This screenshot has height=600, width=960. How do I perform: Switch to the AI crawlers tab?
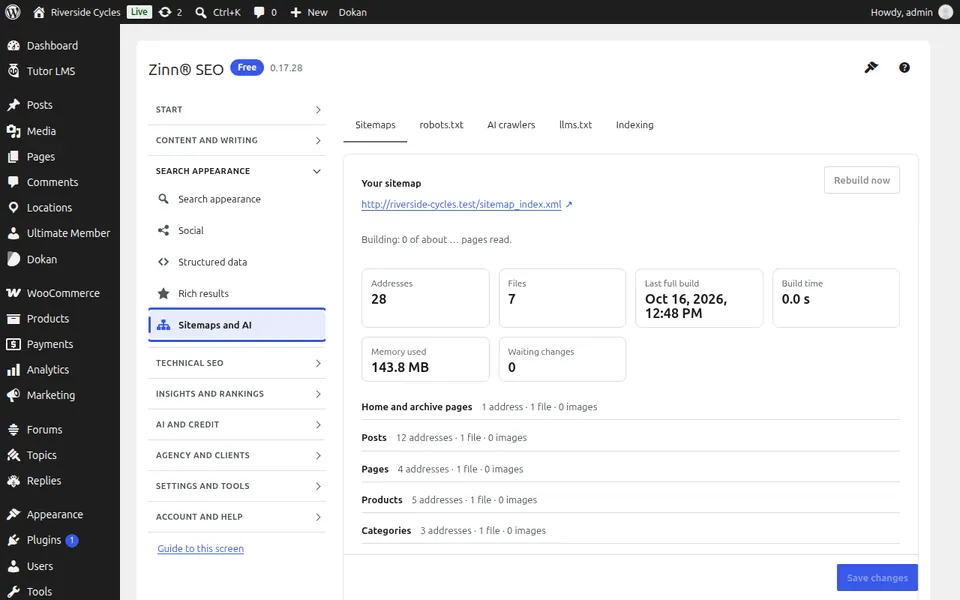[511, 125]
